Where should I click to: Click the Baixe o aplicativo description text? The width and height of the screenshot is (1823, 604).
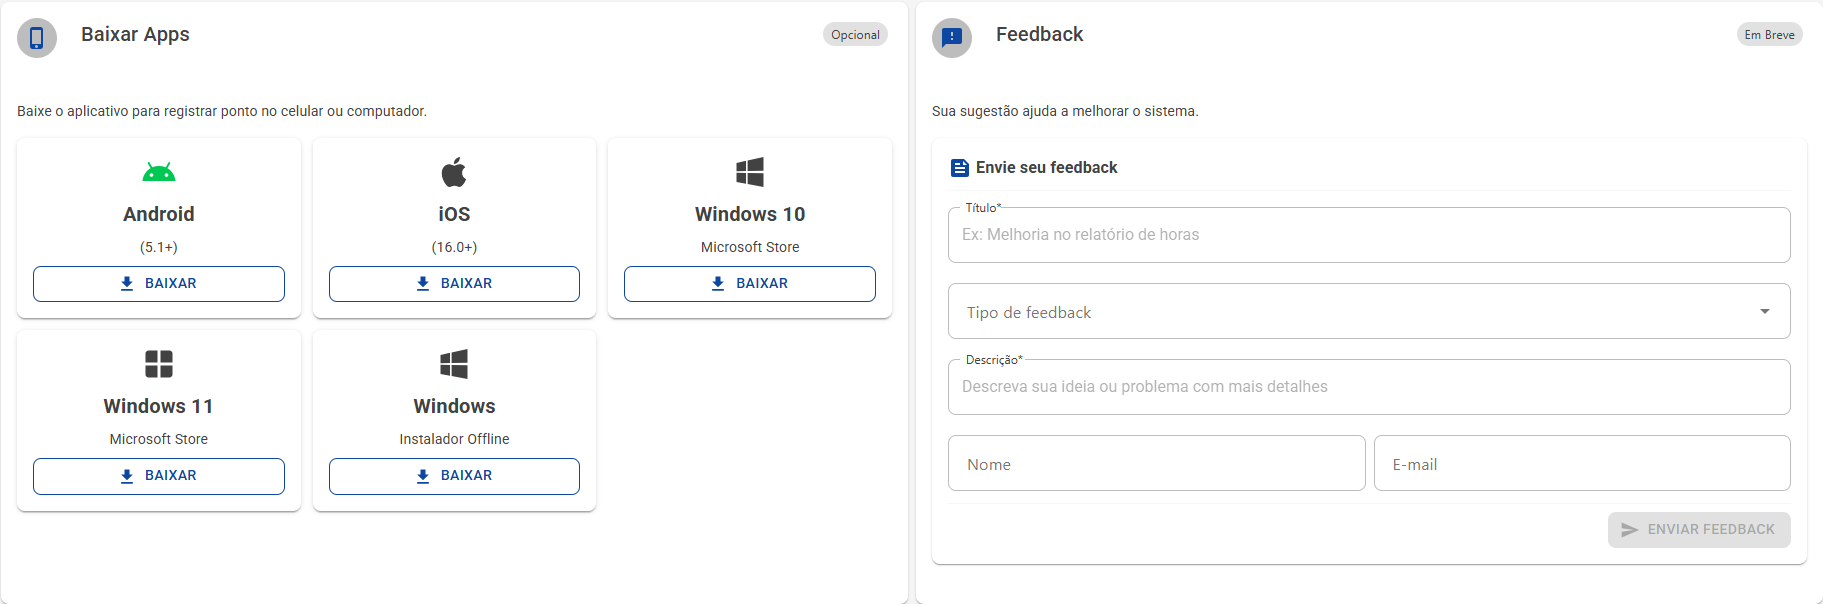[x=222, y=111]
